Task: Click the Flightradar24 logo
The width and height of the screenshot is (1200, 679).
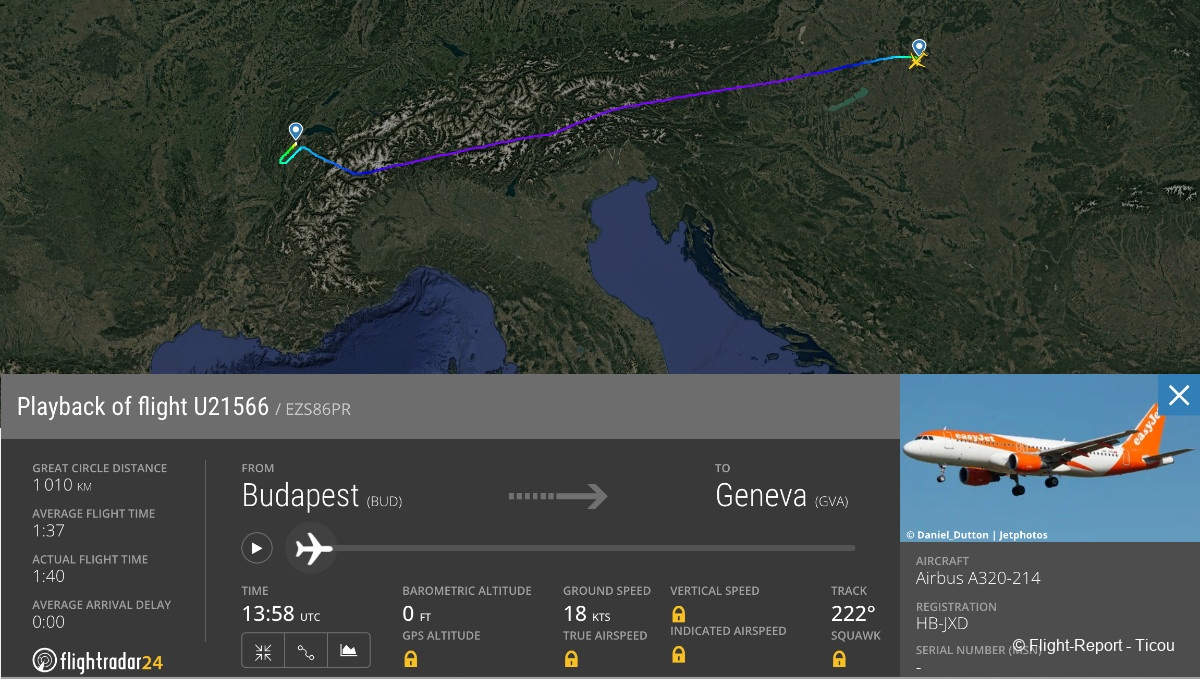Action: [98, 660]
